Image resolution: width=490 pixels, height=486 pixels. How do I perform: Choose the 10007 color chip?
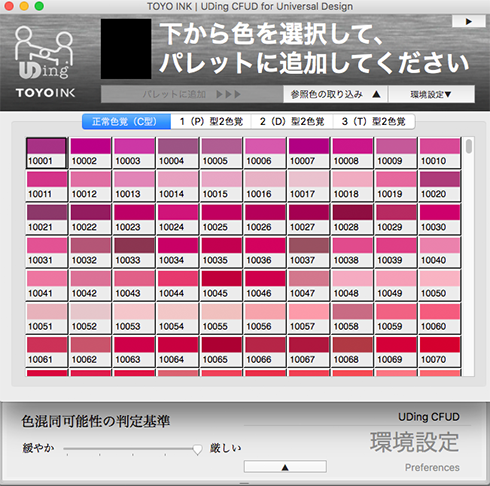coord(309,153)
